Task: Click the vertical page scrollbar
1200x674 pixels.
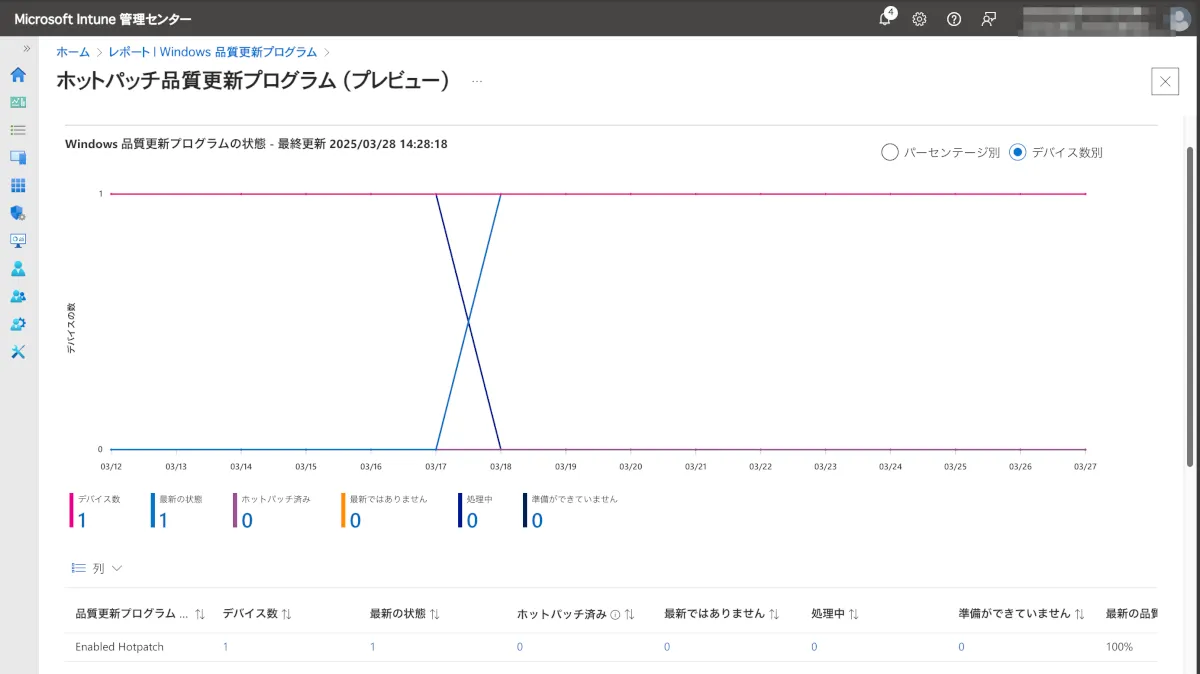Action: [1189, 305]
